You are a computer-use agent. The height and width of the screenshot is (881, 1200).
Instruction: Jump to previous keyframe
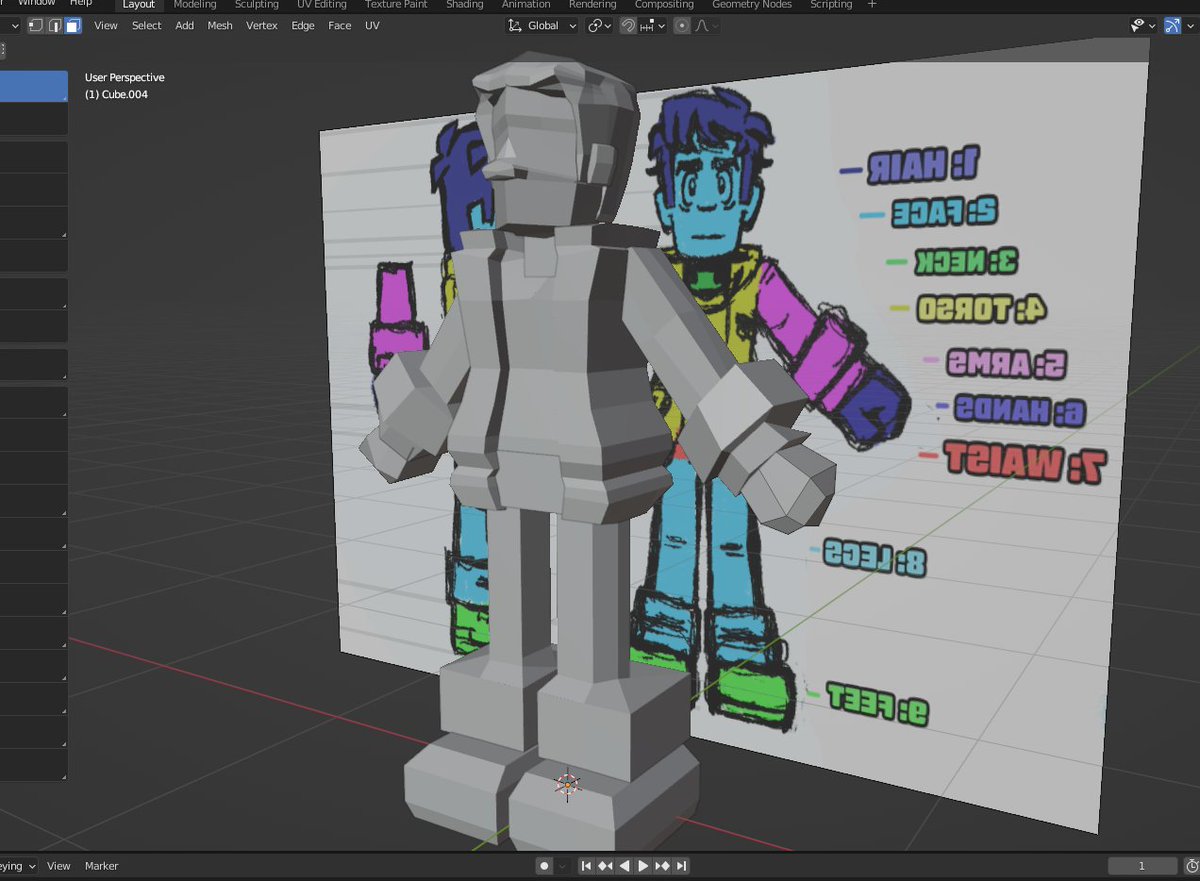pyautogui.click(x=606, y=866)
